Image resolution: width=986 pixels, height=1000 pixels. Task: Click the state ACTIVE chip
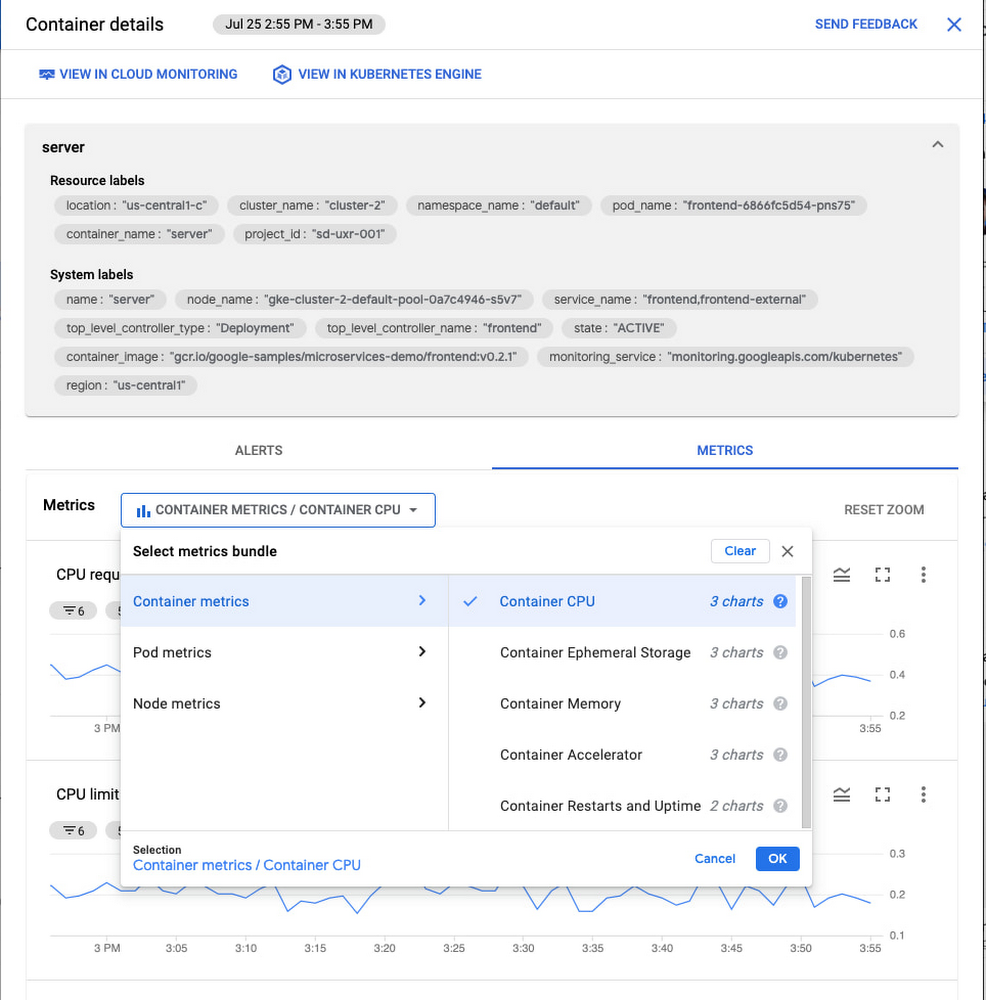[619, 328]
